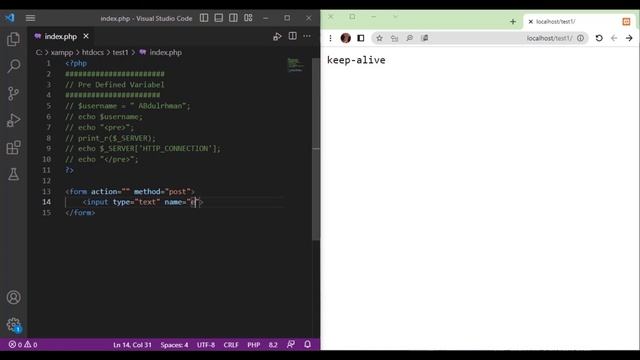The image size is (640, 360).
Task: Run the PHP file using the editor run icon
Action: [x=277, y=36]
